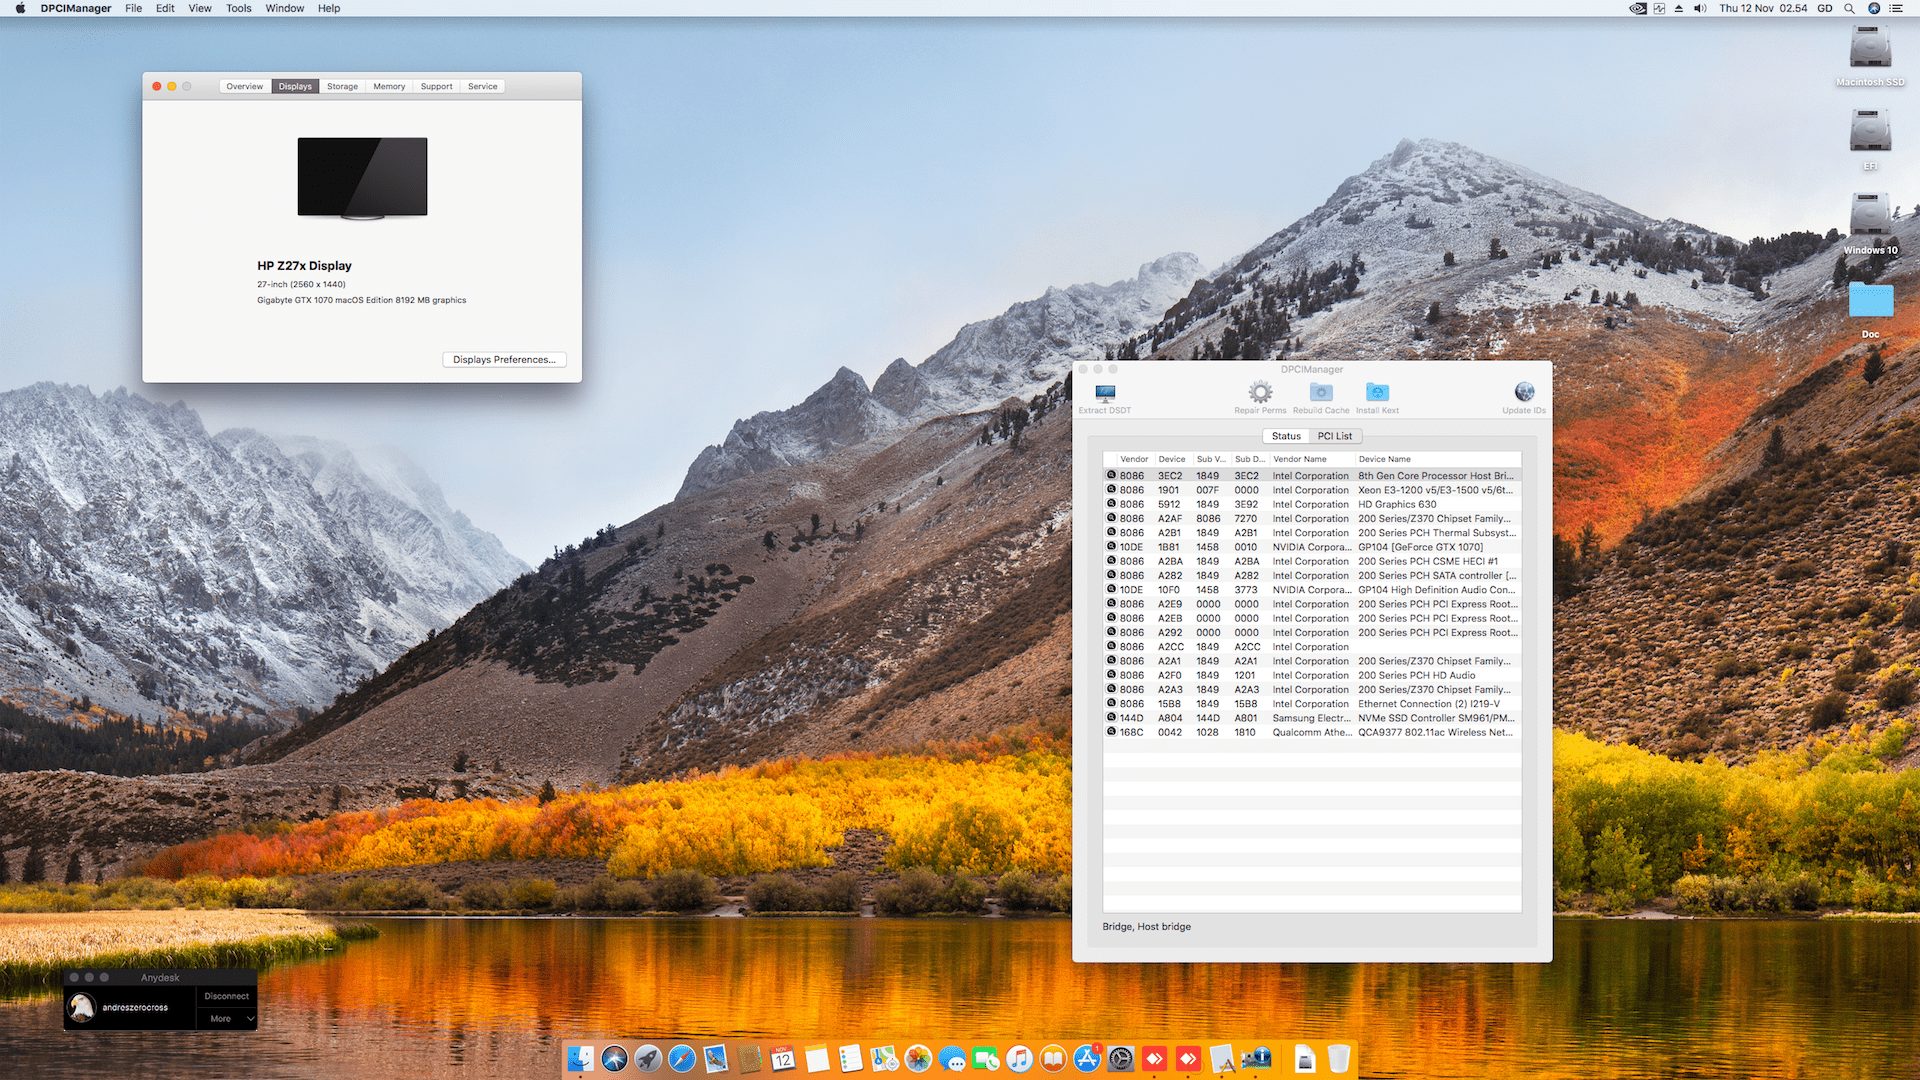Switch to the Storage tab

342,86
